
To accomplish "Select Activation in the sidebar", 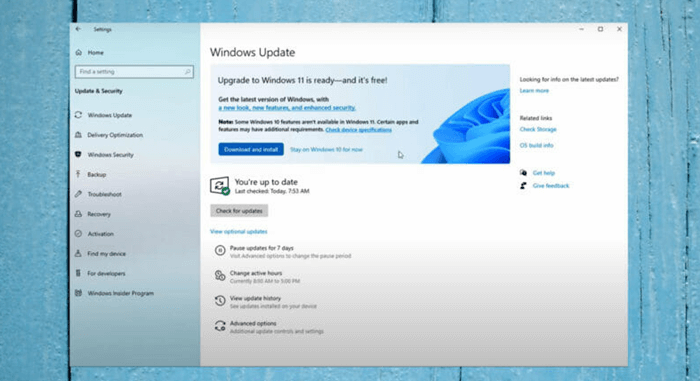I will pyautogui.click(x=100, y=234).
